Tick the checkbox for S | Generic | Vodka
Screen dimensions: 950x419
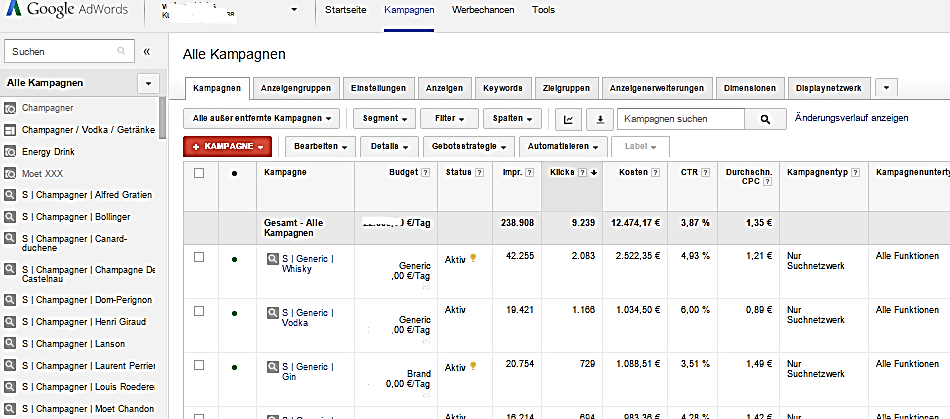(x=199, y=311)
